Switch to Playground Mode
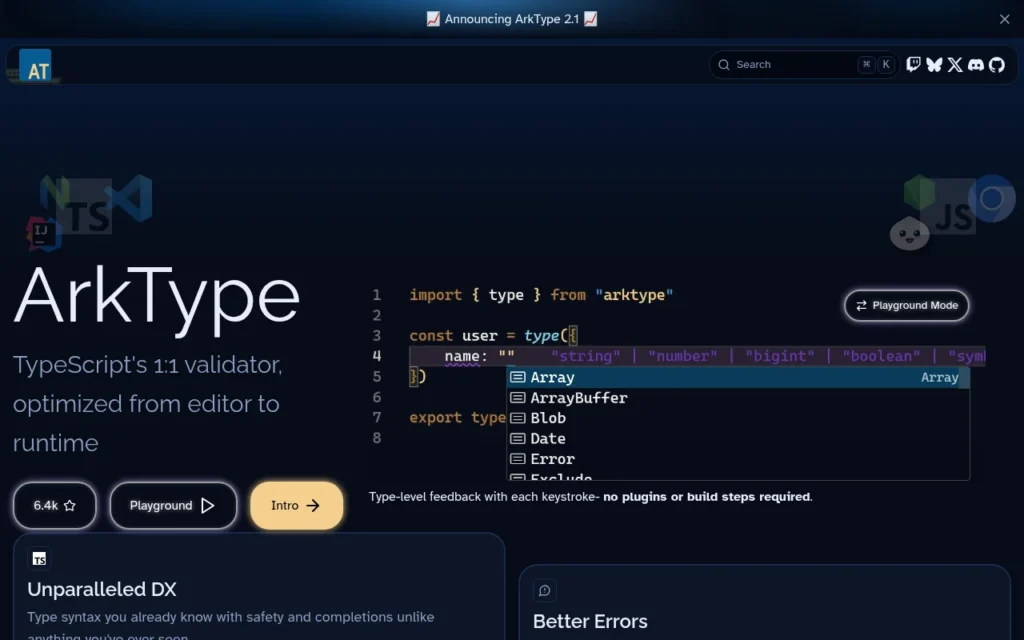 pyautogui.click(x=906, y=306)
